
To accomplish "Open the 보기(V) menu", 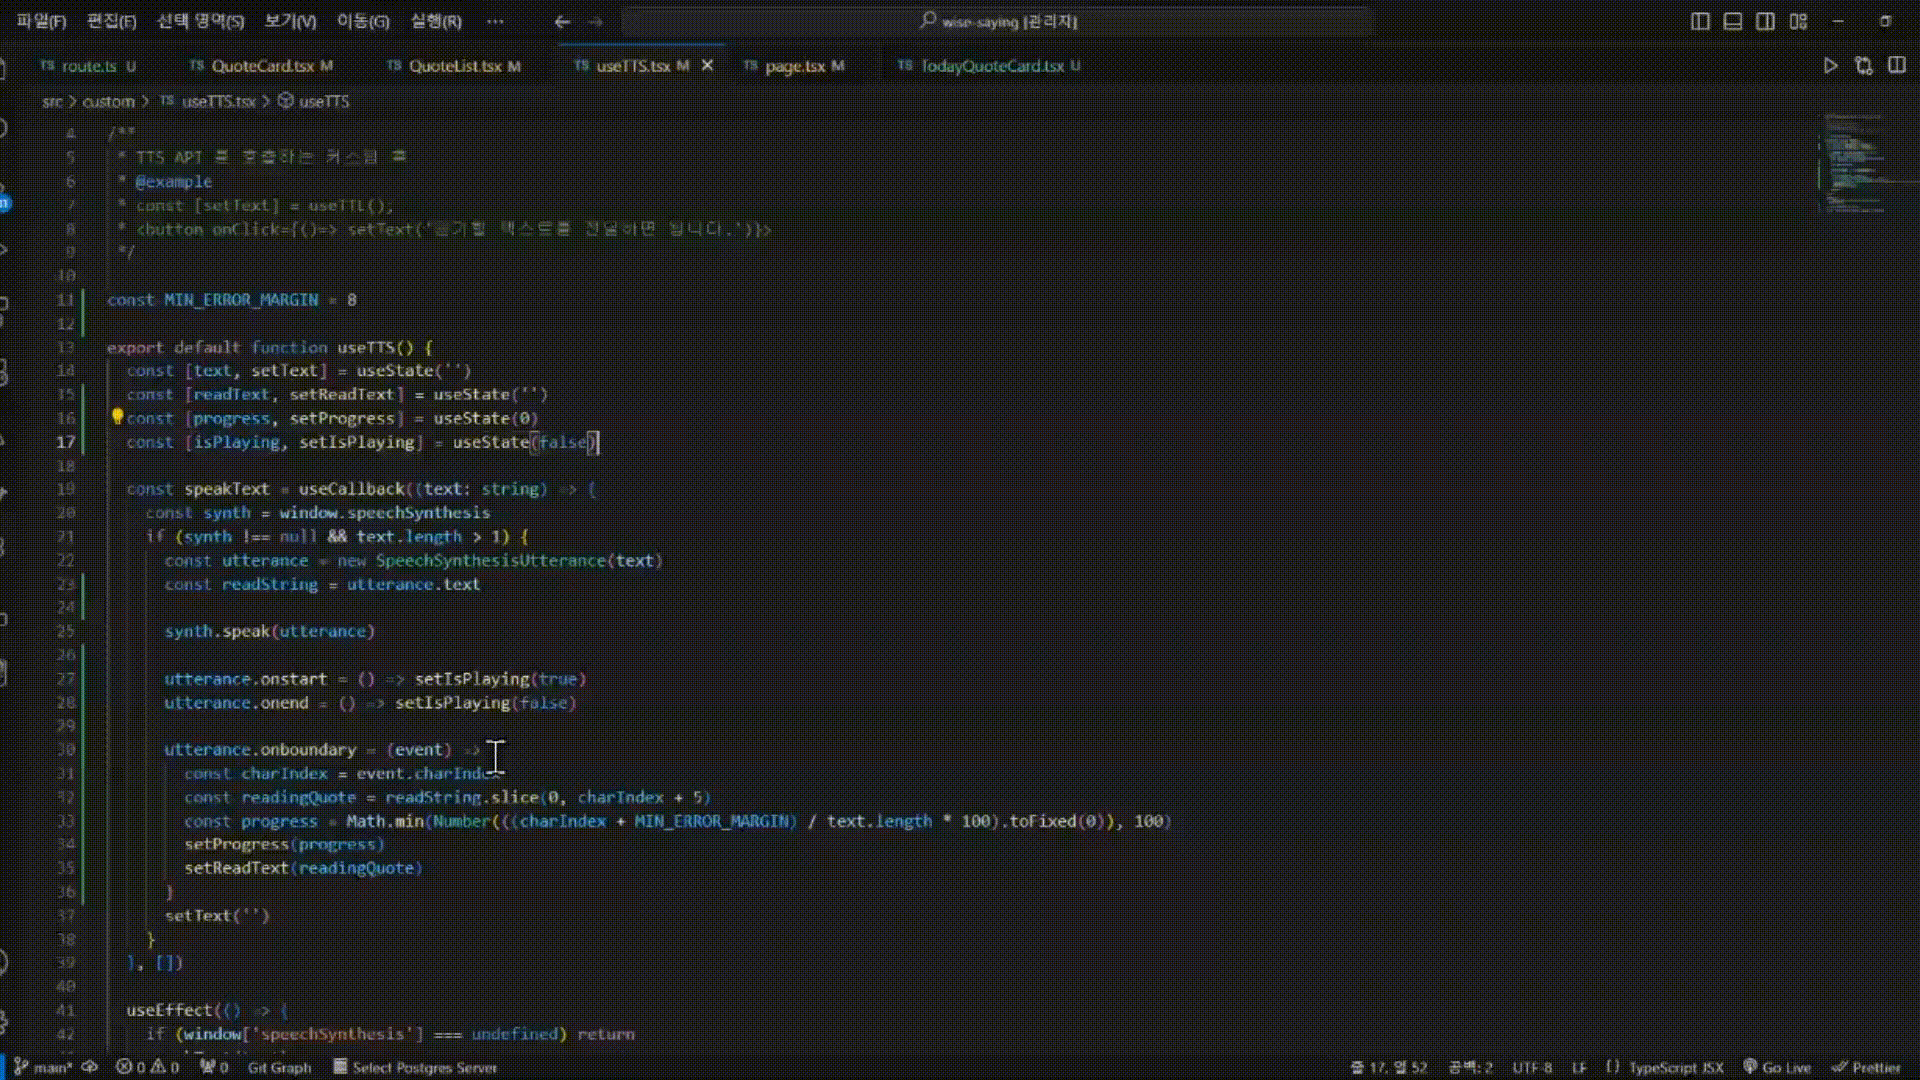I will pyautogui.click(x=290, y=21).
